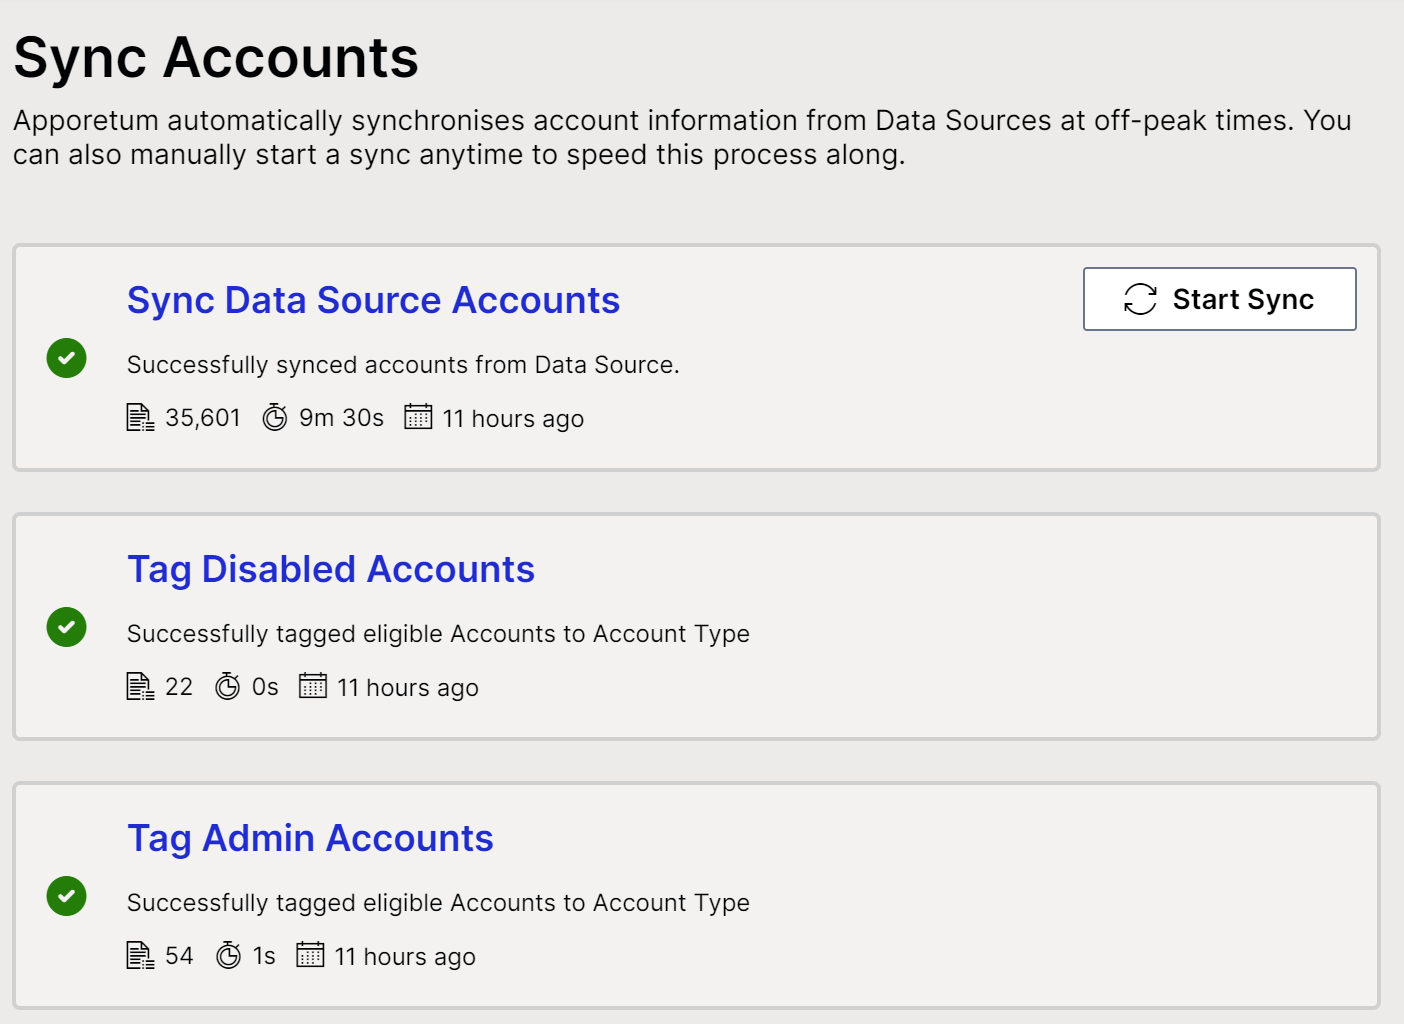Click 'Successfully synced accounts from Data Source.' message
The height and width of the screenshot is (1024, 1404).
coord(403,365)
